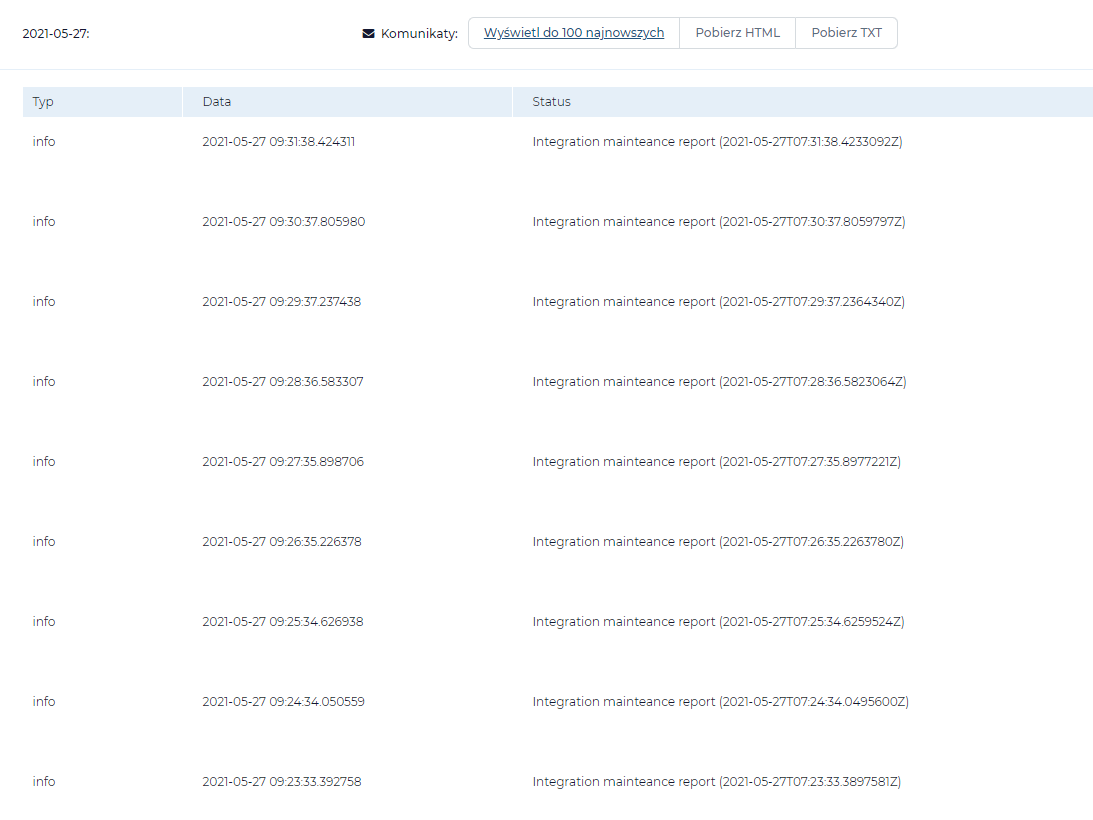Image resolution: width=1093 pixels, height=820 pixels.
Task: Select date 2021-05-27 09:29:37.237438
Action: click(282, 302)
